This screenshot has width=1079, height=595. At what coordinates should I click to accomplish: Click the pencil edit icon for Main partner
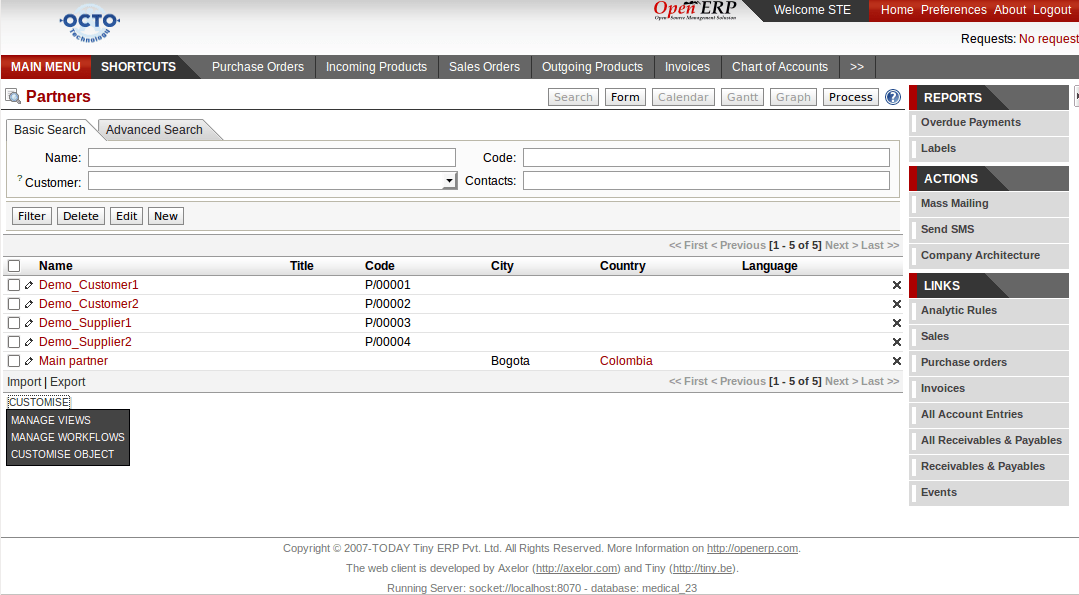pos(29,361)
